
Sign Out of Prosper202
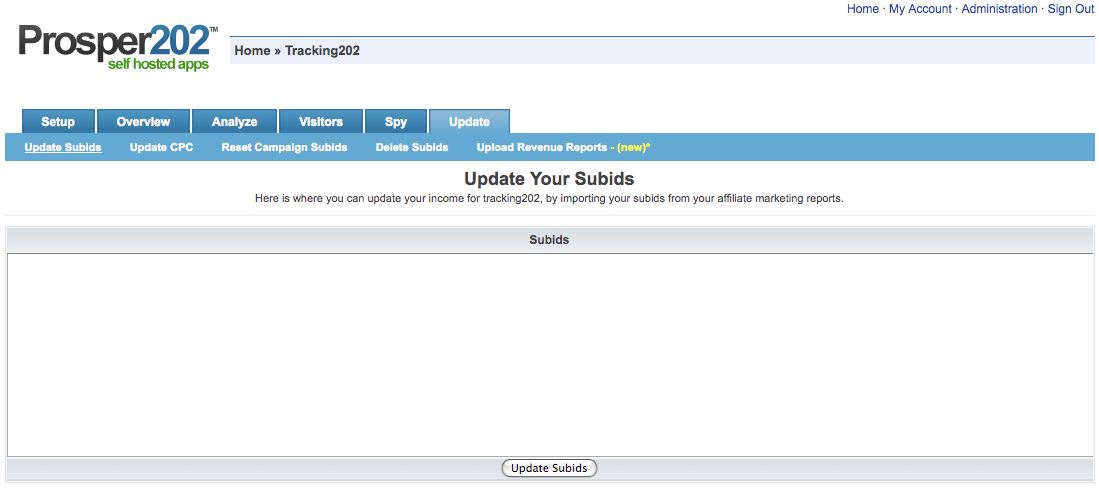1070,9
